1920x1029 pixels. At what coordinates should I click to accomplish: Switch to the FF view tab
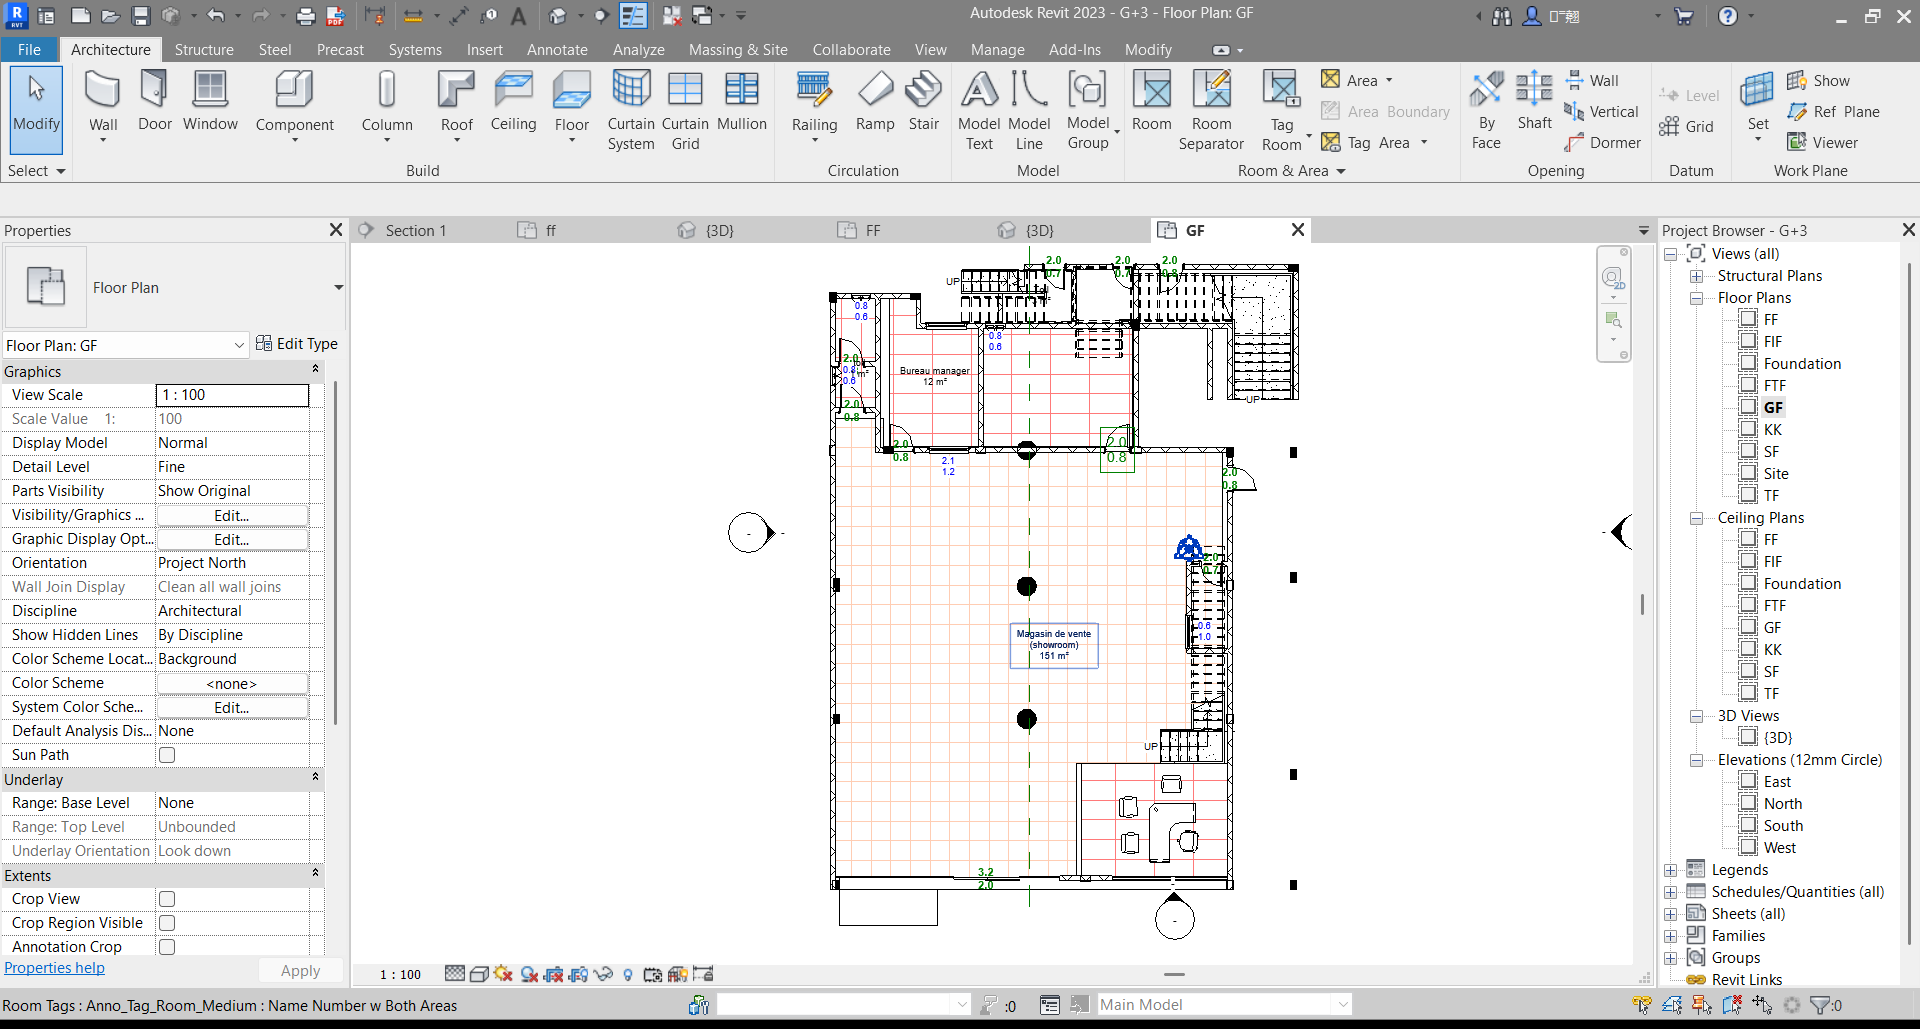[873, 230]
